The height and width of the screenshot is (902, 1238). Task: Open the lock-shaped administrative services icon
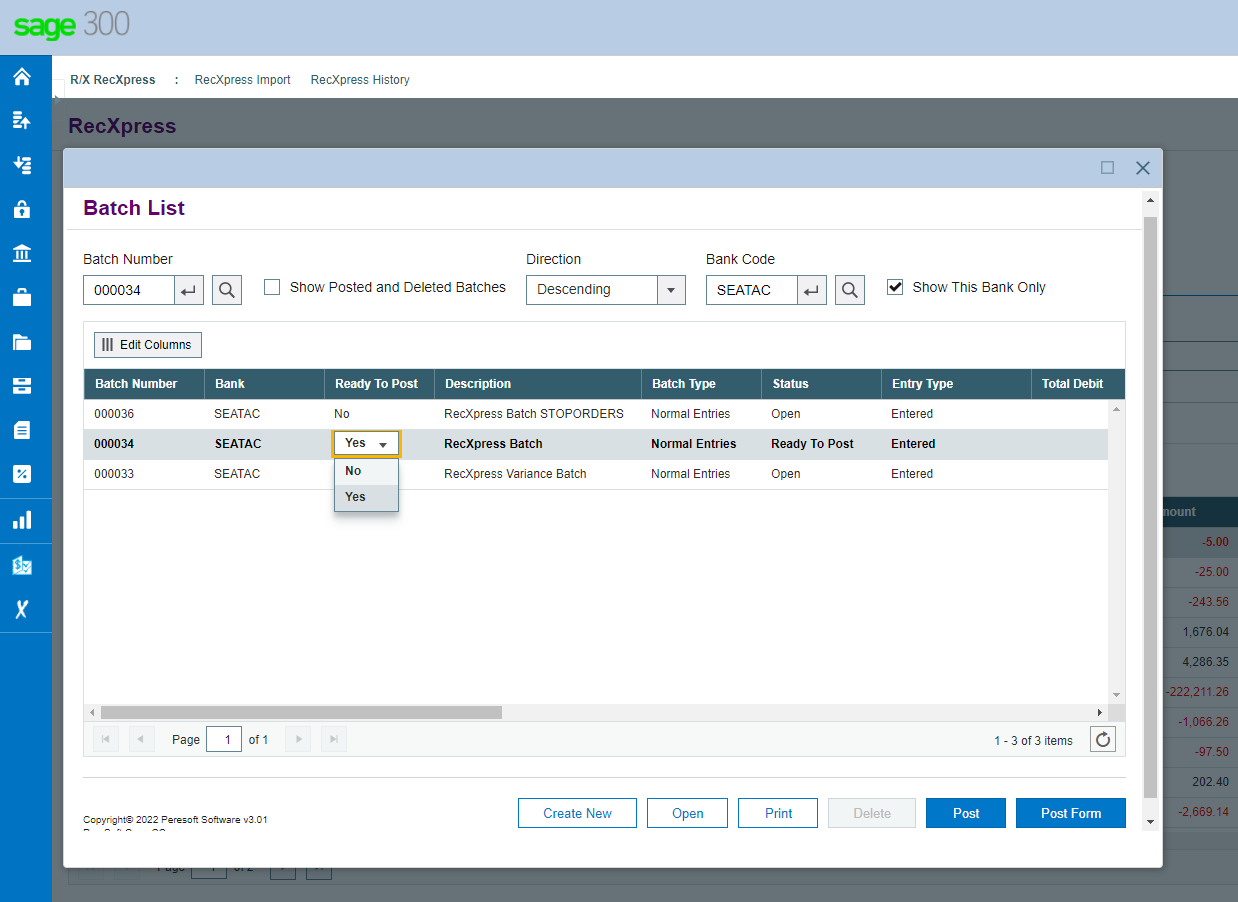(22, 209)
